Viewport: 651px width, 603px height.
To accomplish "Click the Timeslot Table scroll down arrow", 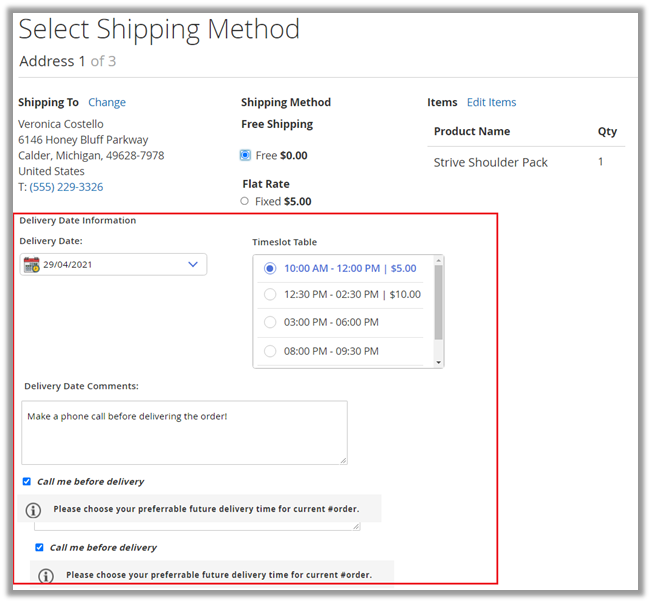I will coord(438,362).
